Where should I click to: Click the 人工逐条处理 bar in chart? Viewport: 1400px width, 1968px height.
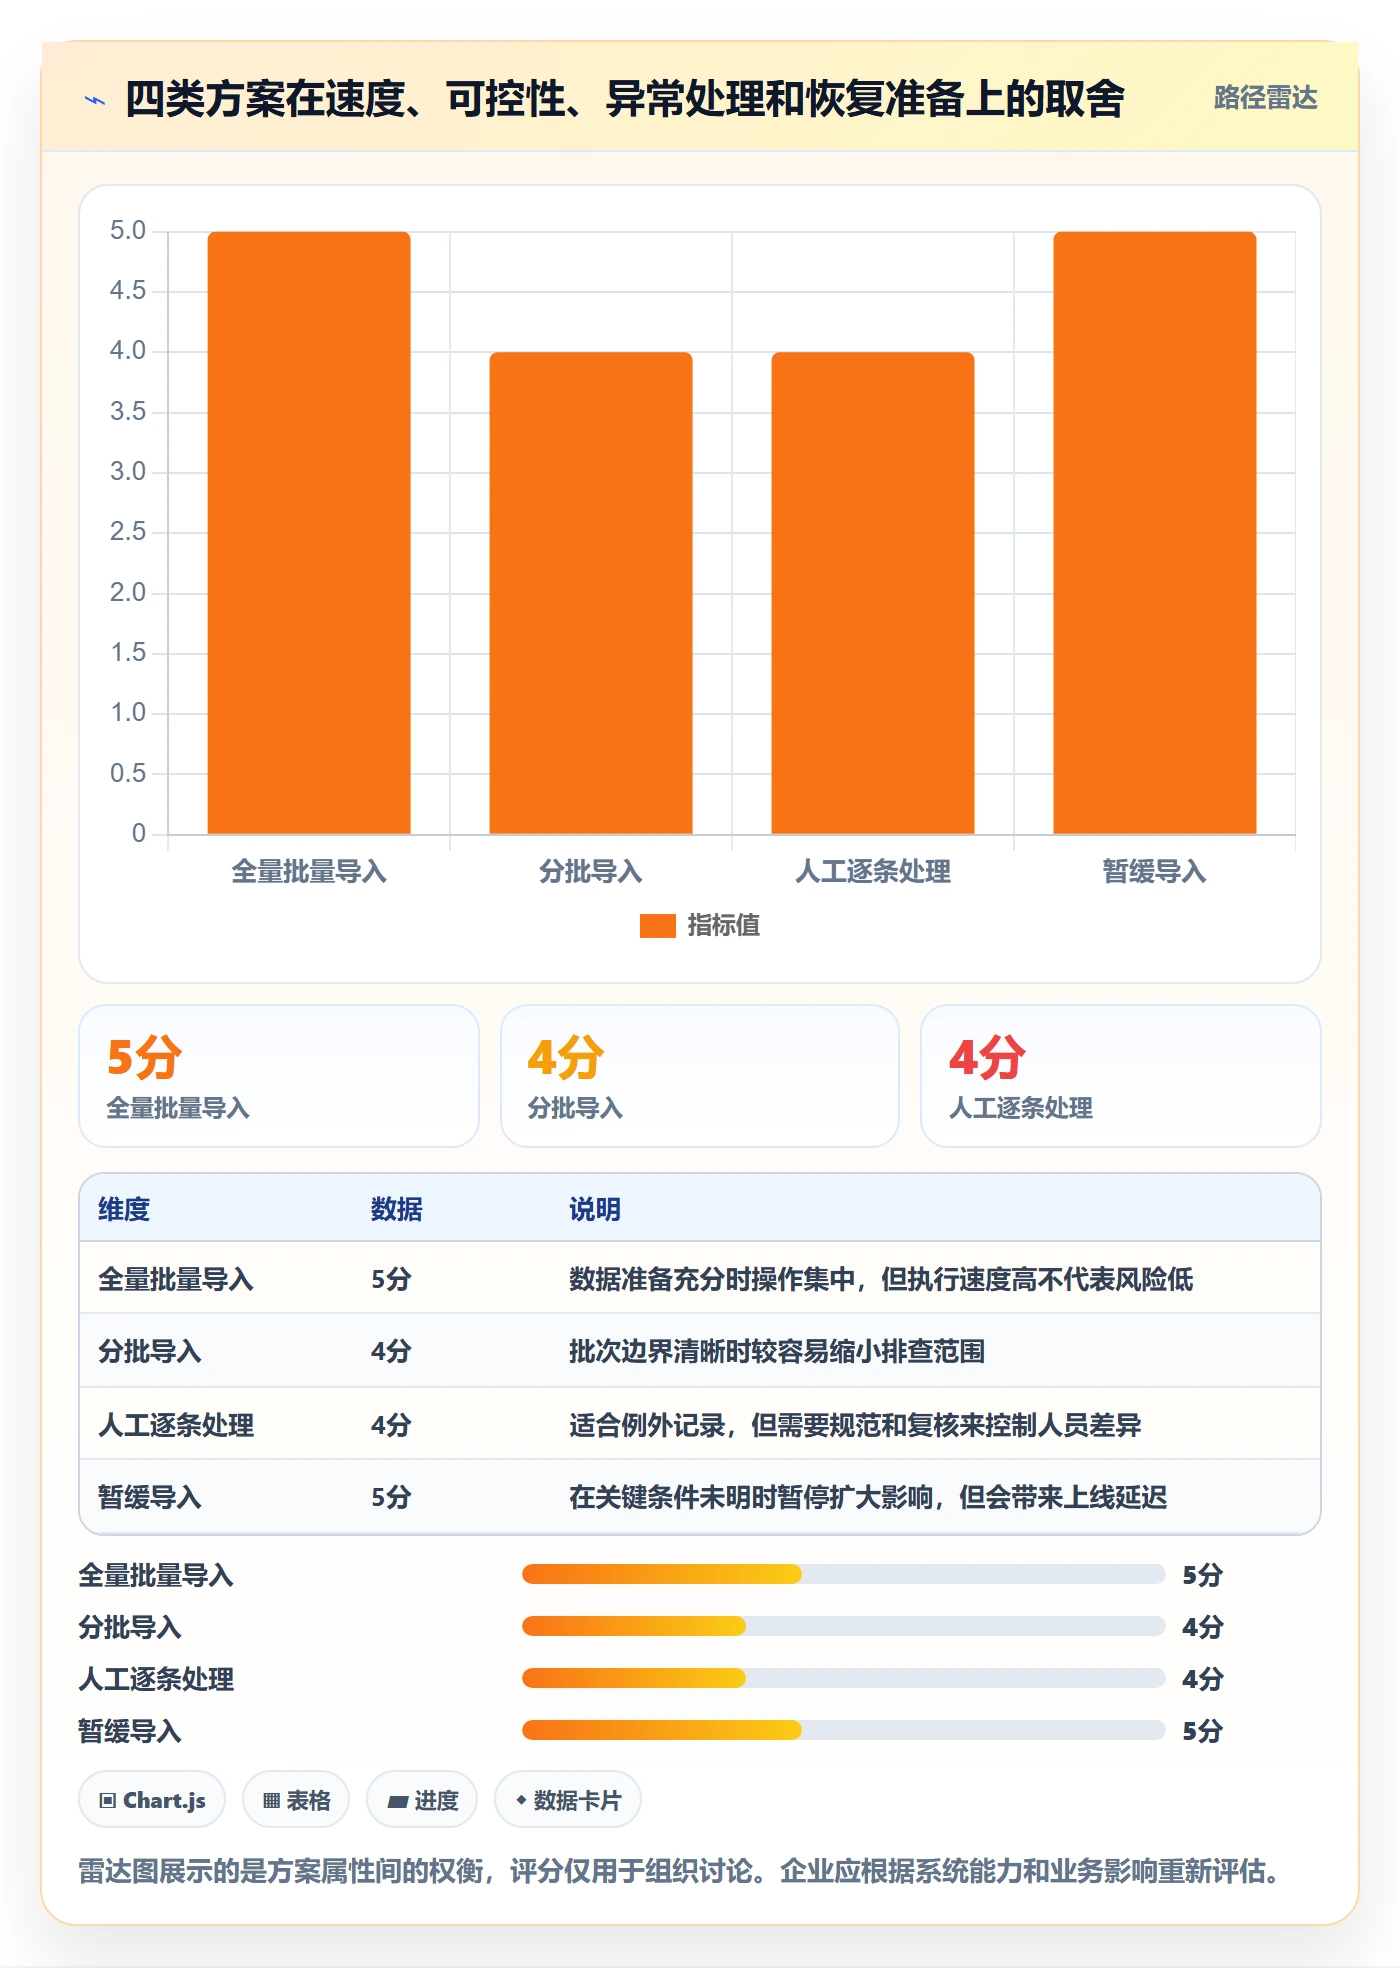873,593
